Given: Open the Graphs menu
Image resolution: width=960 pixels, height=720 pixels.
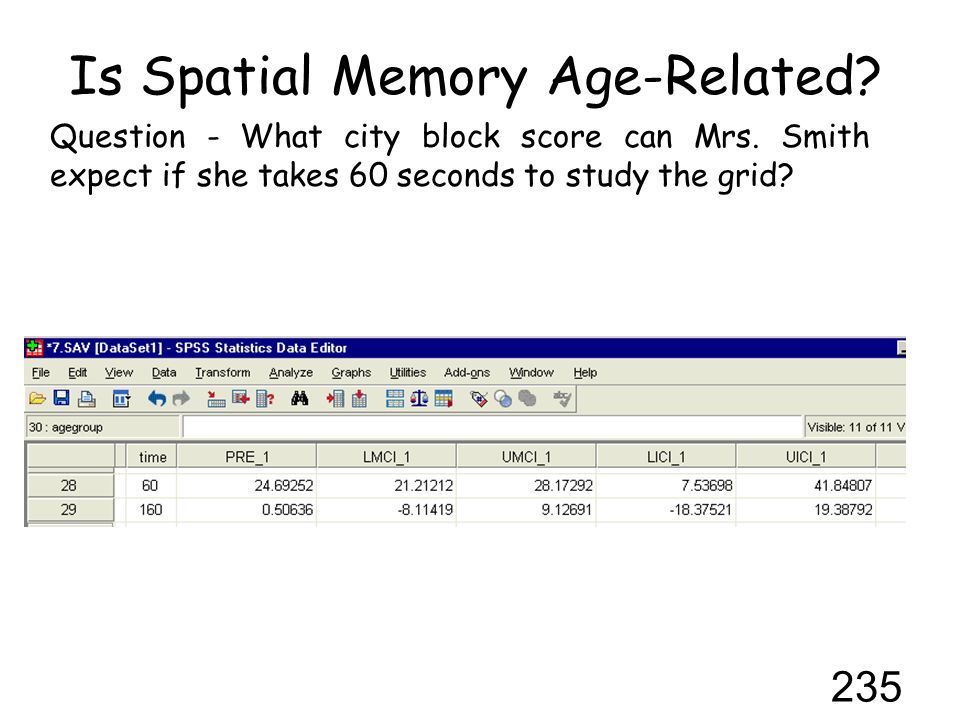Looking at the screenshot, I should (351, 372).
